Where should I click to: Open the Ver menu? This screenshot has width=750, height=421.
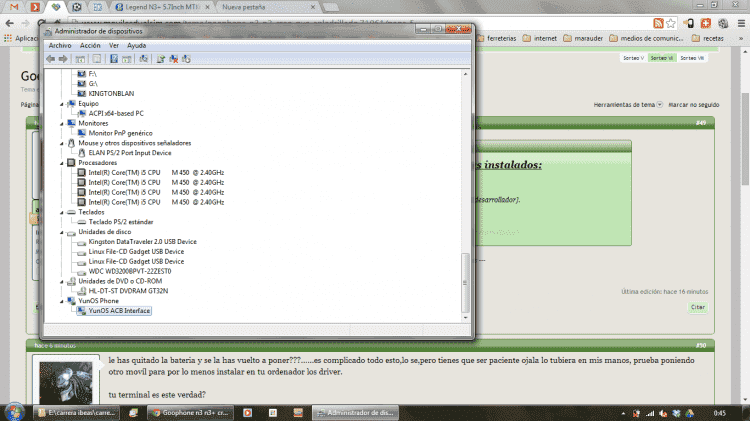click(114, 45)
